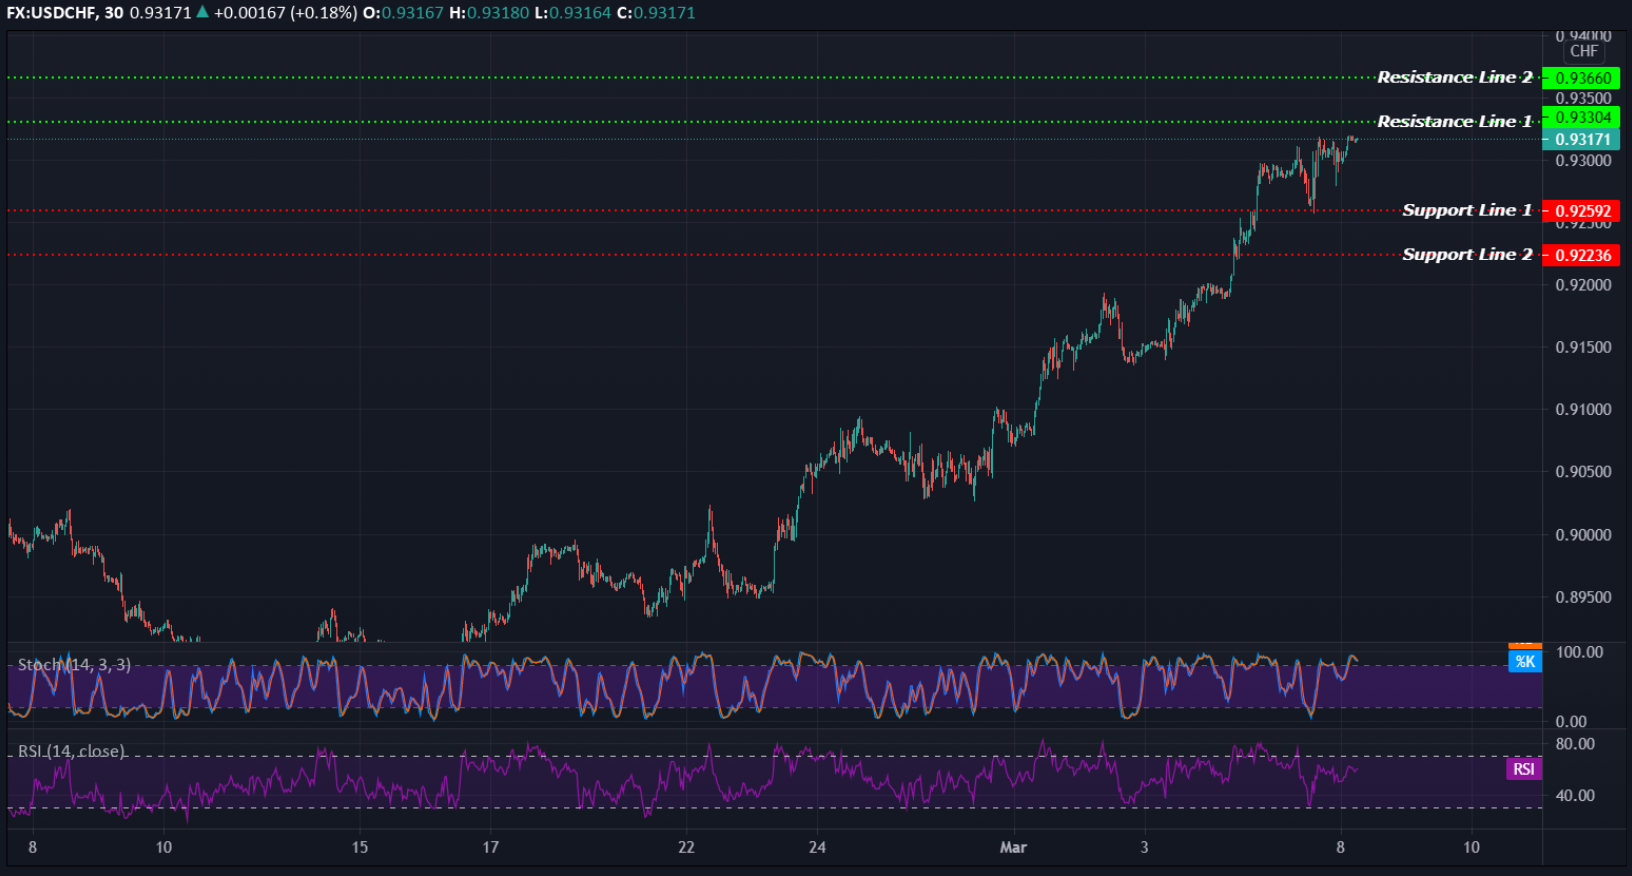
Task: Click the close value C:0.93171 in header
Action: click(656, 13)
